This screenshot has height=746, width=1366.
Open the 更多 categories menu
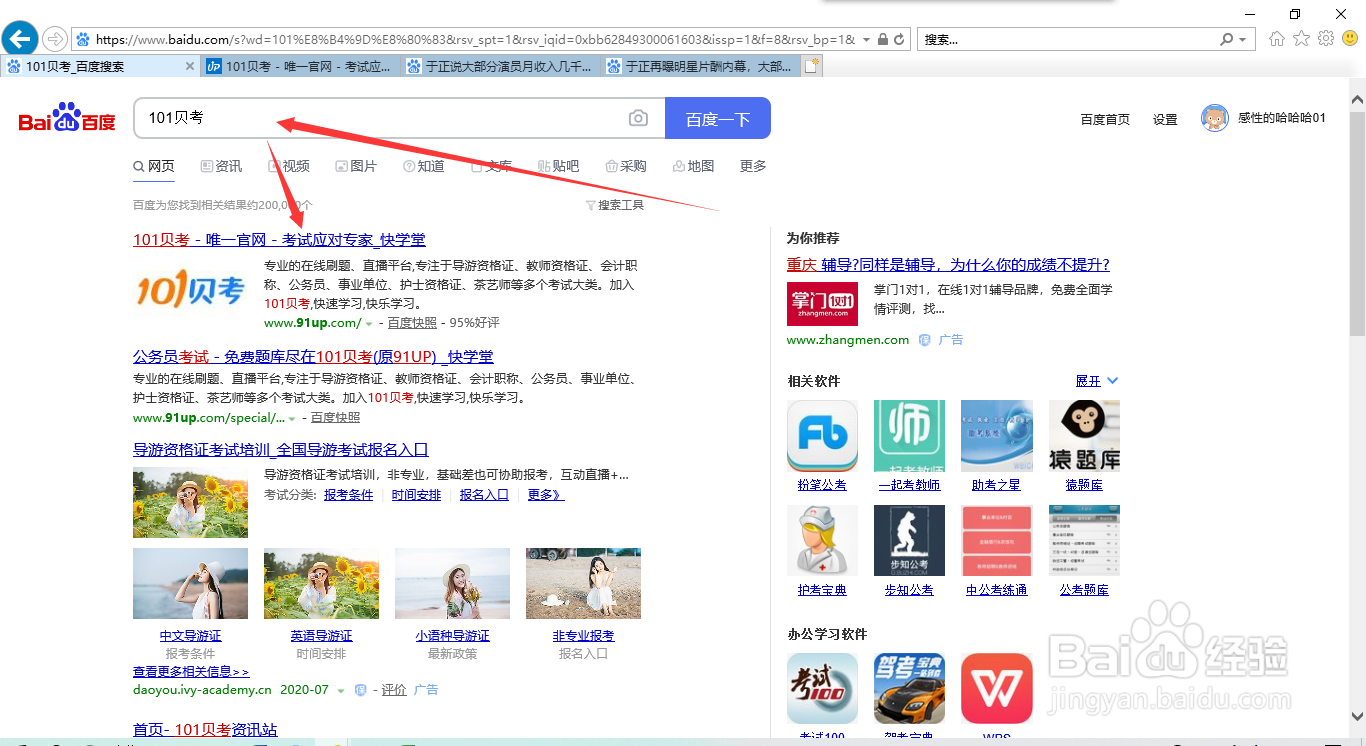pos(753,166)
